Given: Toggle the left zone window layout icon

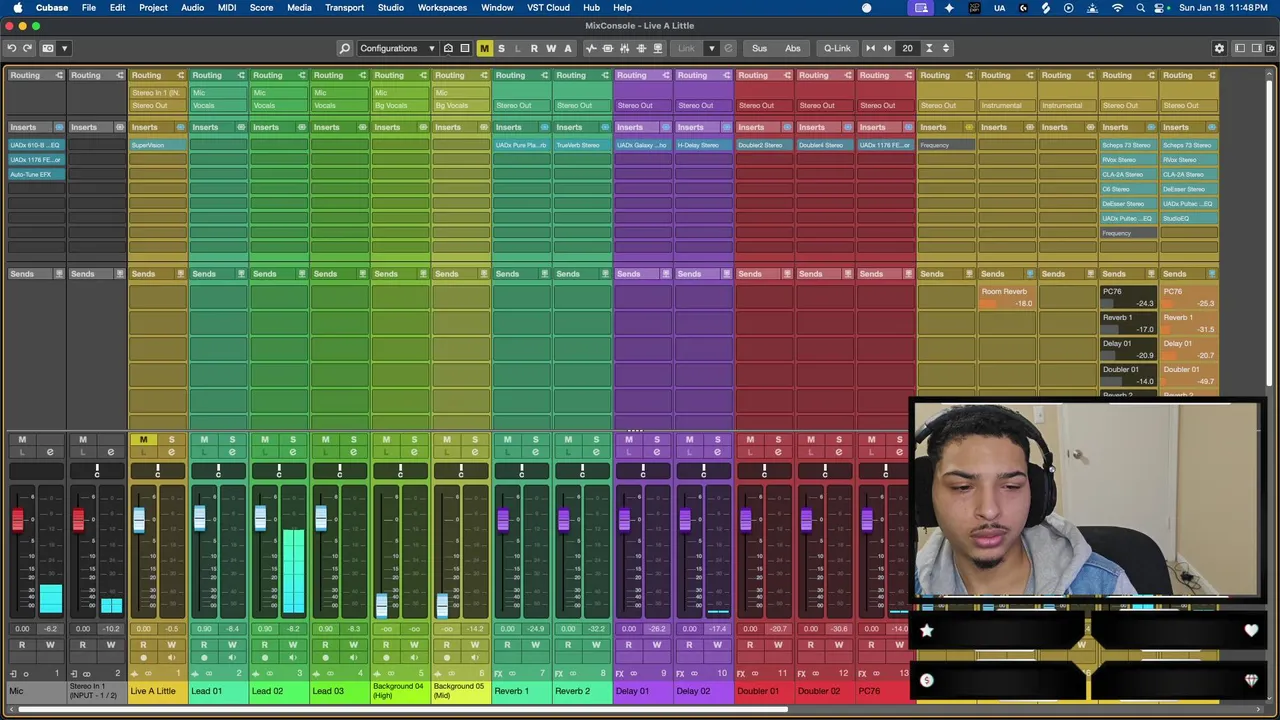Looking at the screenshot, I should [x=1240, y=48].
